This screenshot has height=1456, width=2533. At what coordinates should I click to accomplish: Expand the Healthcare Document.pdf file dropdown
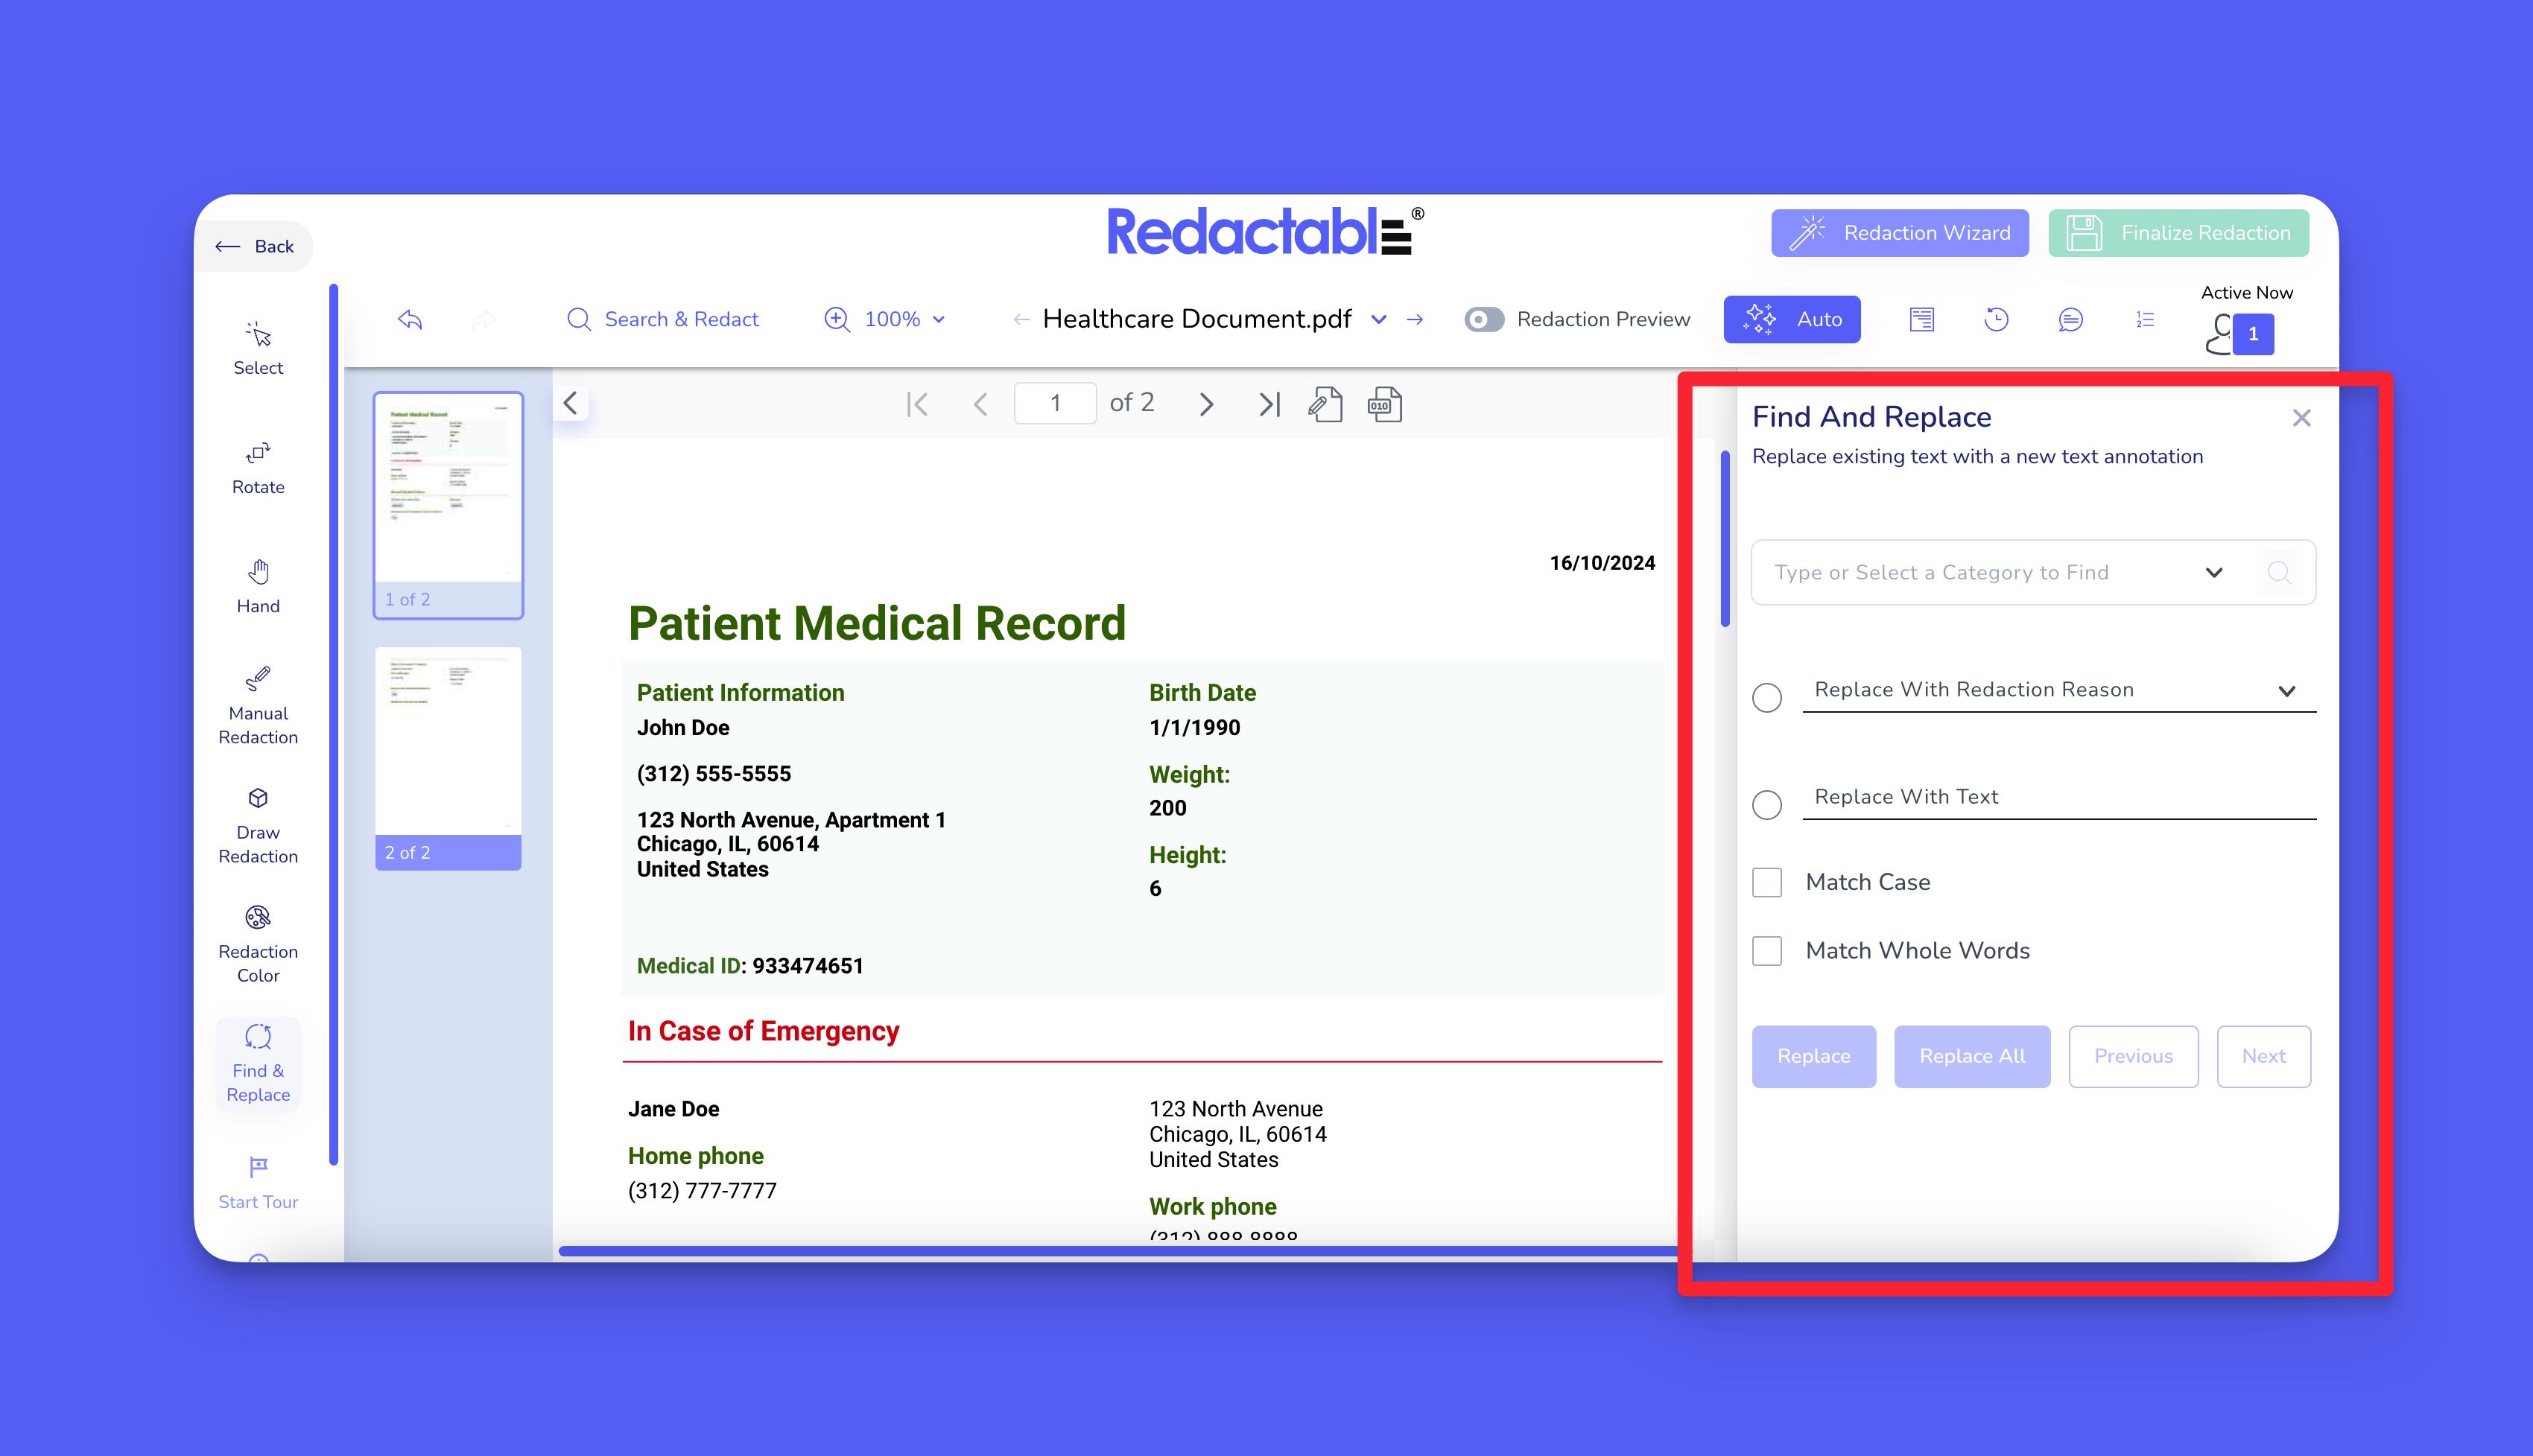[1379, 319]
